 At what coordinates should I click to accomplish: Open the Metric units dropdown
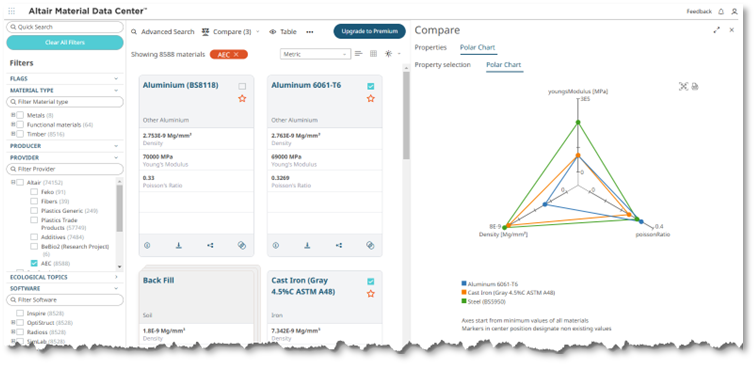tap(315, 54)
